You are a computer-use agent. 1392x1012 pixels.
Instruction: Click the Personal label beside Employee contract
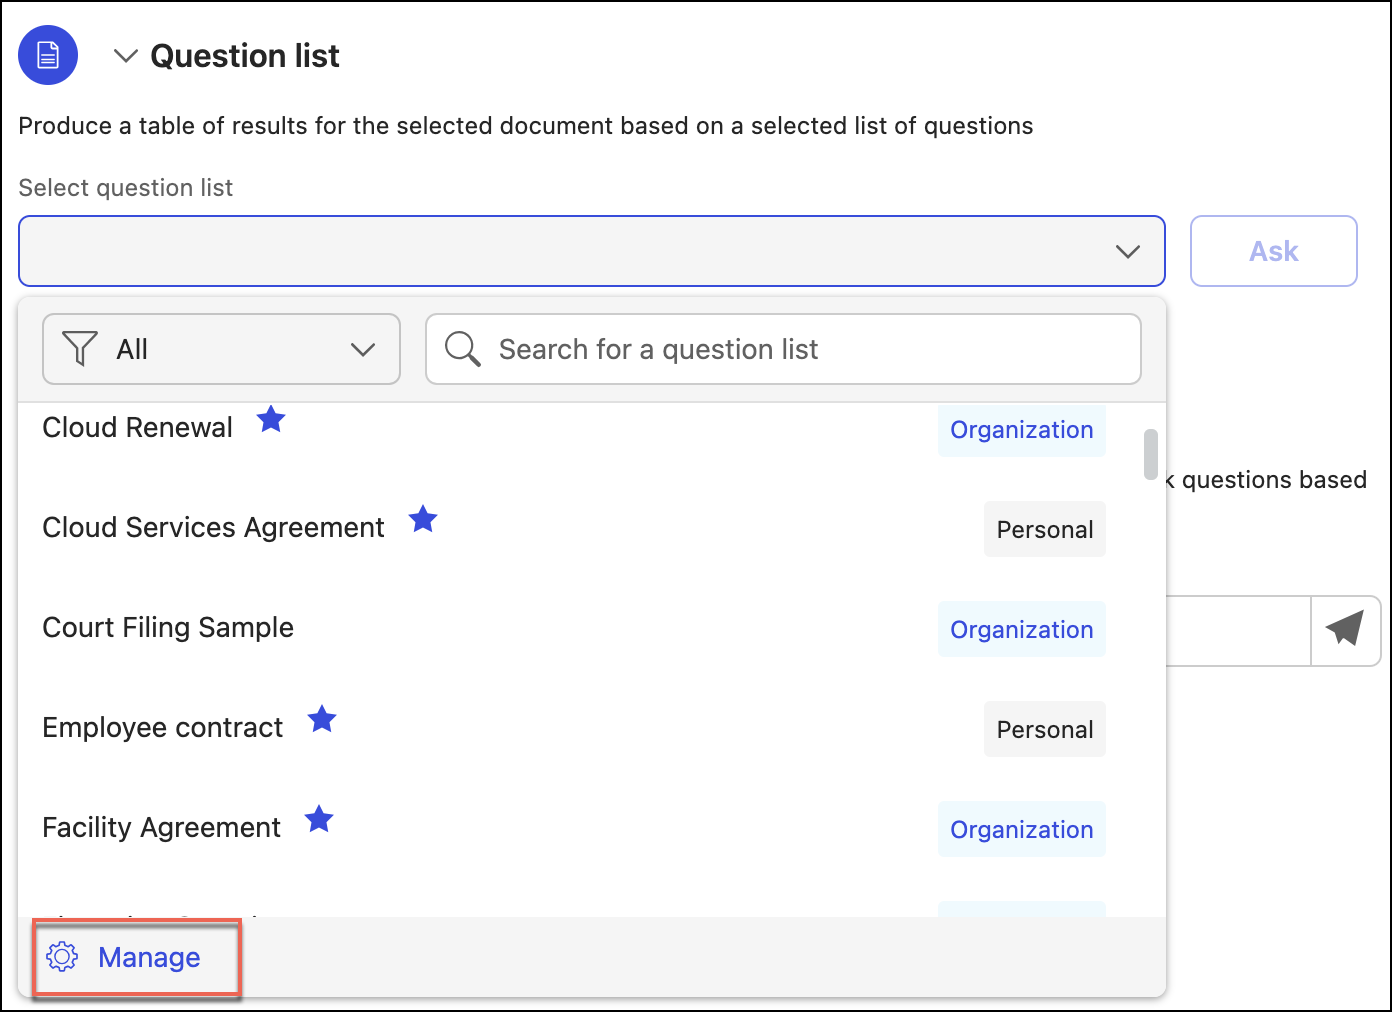pyautogui.click(x=1044, y=729)
